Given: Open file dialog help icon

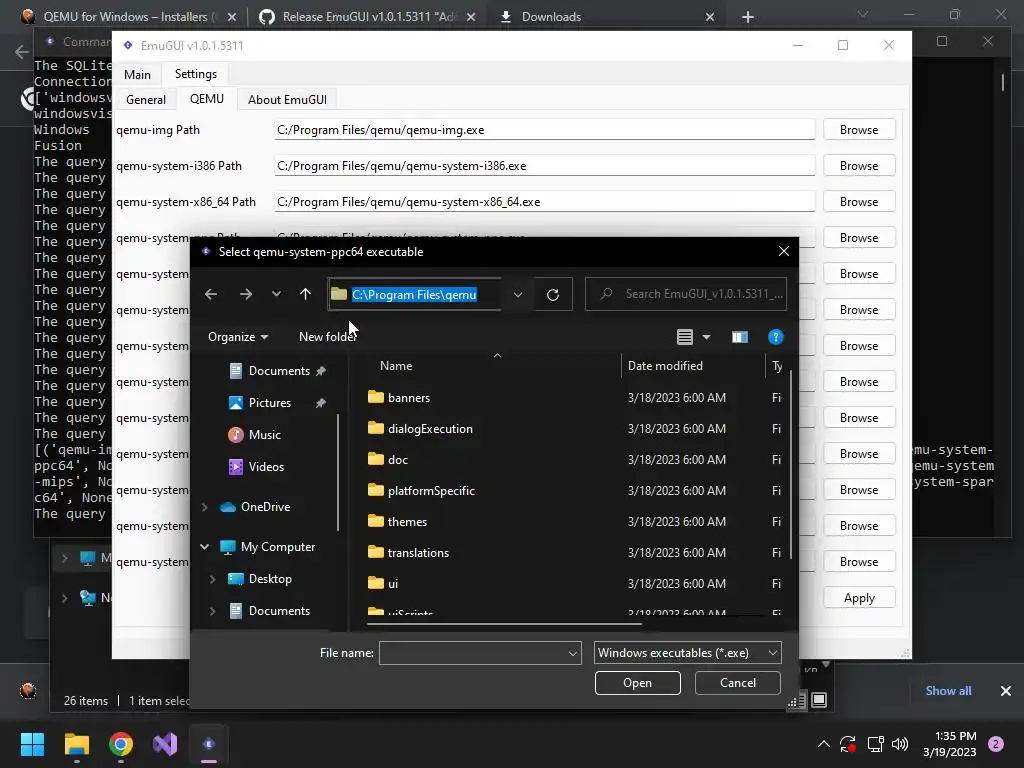Looking at the screenshot, I should [775, 337].
